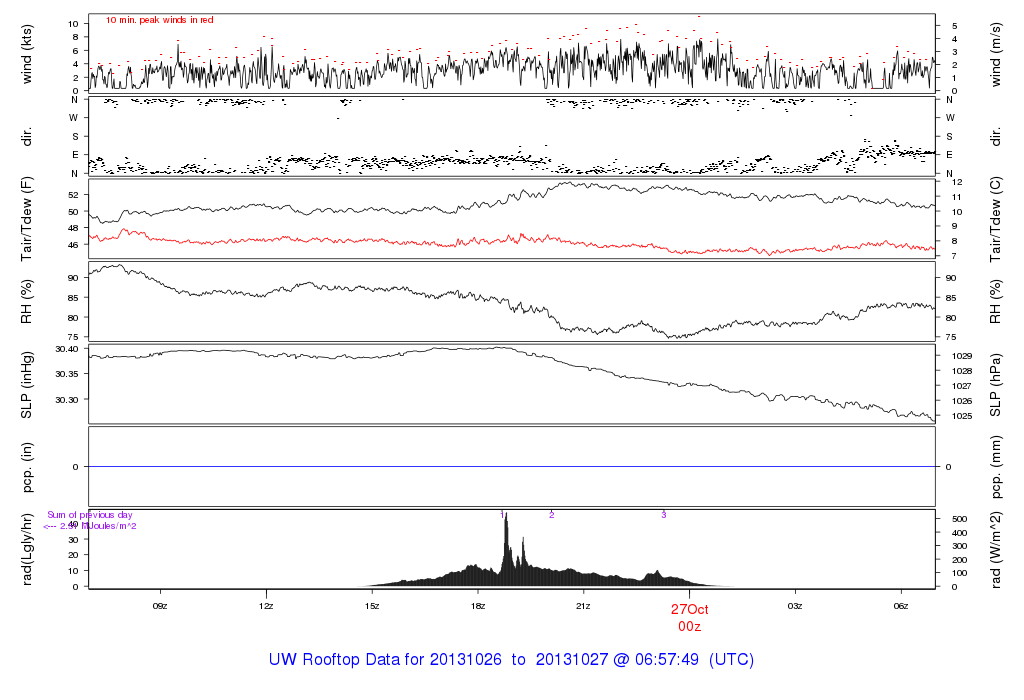1024x700 pixels.
Task: Click the left 'RH (%)' axis label
Action: 27,302
